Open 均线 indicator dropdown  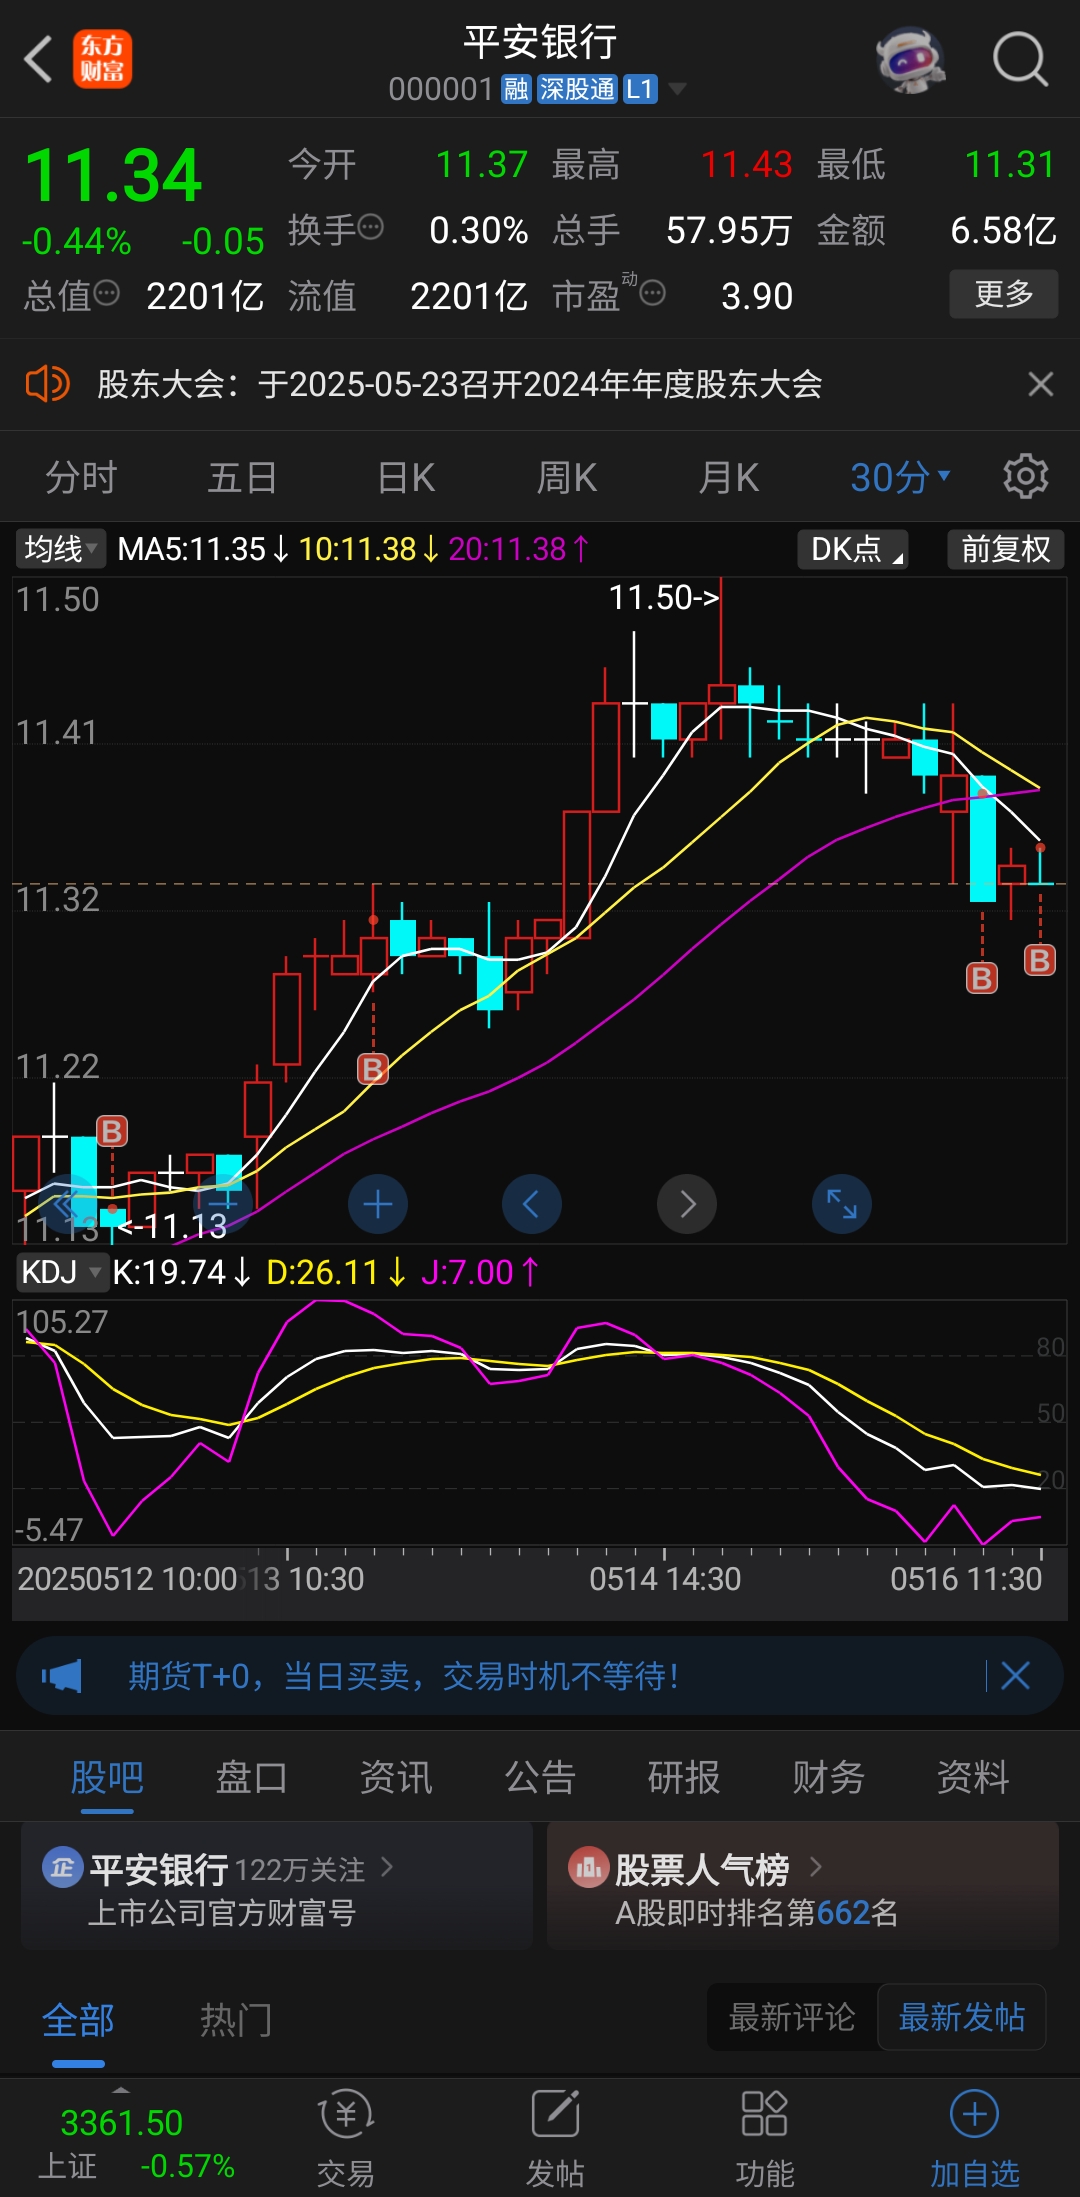coord(61,549)
